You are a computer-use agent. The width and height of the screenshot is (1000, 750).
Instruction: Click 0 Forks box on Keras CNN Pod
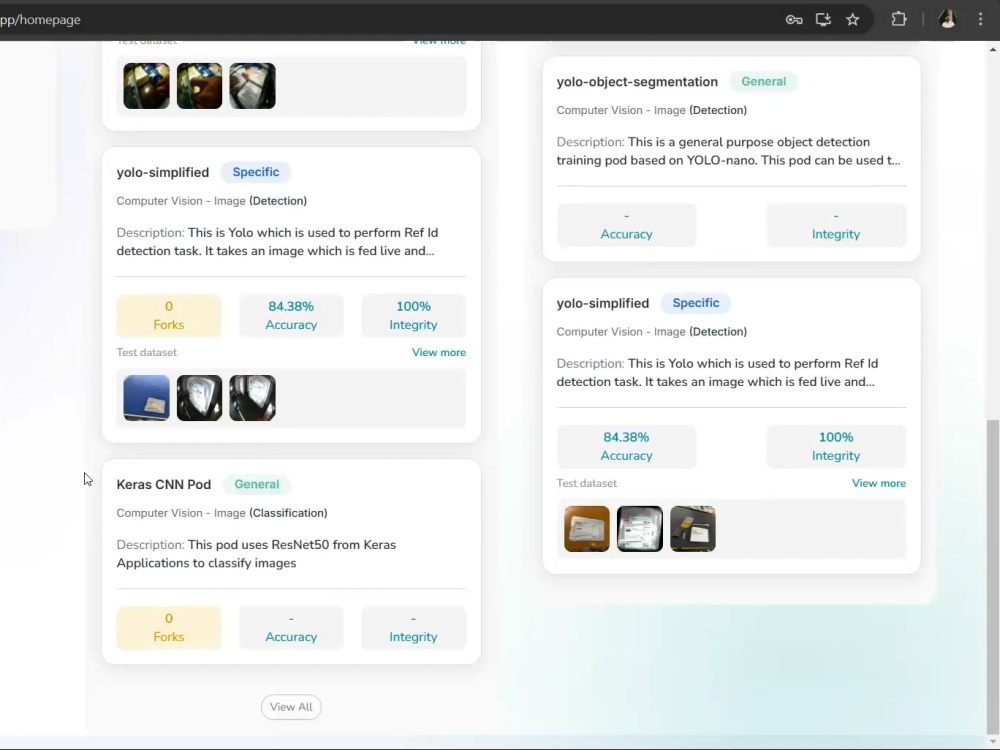click(x=169, y=628)
